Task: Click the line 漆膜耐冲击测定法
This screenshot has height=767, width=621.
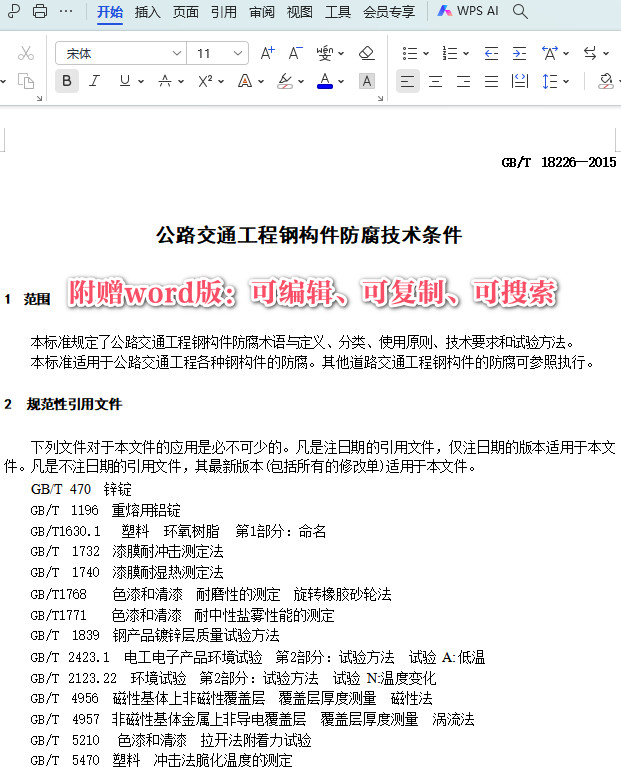Action: click(x=168, y=551)
